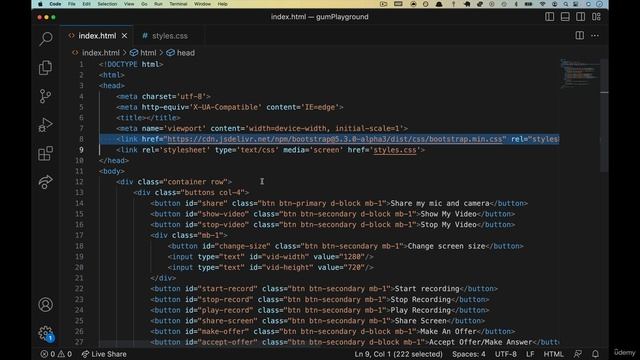The image size is (640, 360).
Task: Click line number 12 in gutter
Action: click(79, 182)
